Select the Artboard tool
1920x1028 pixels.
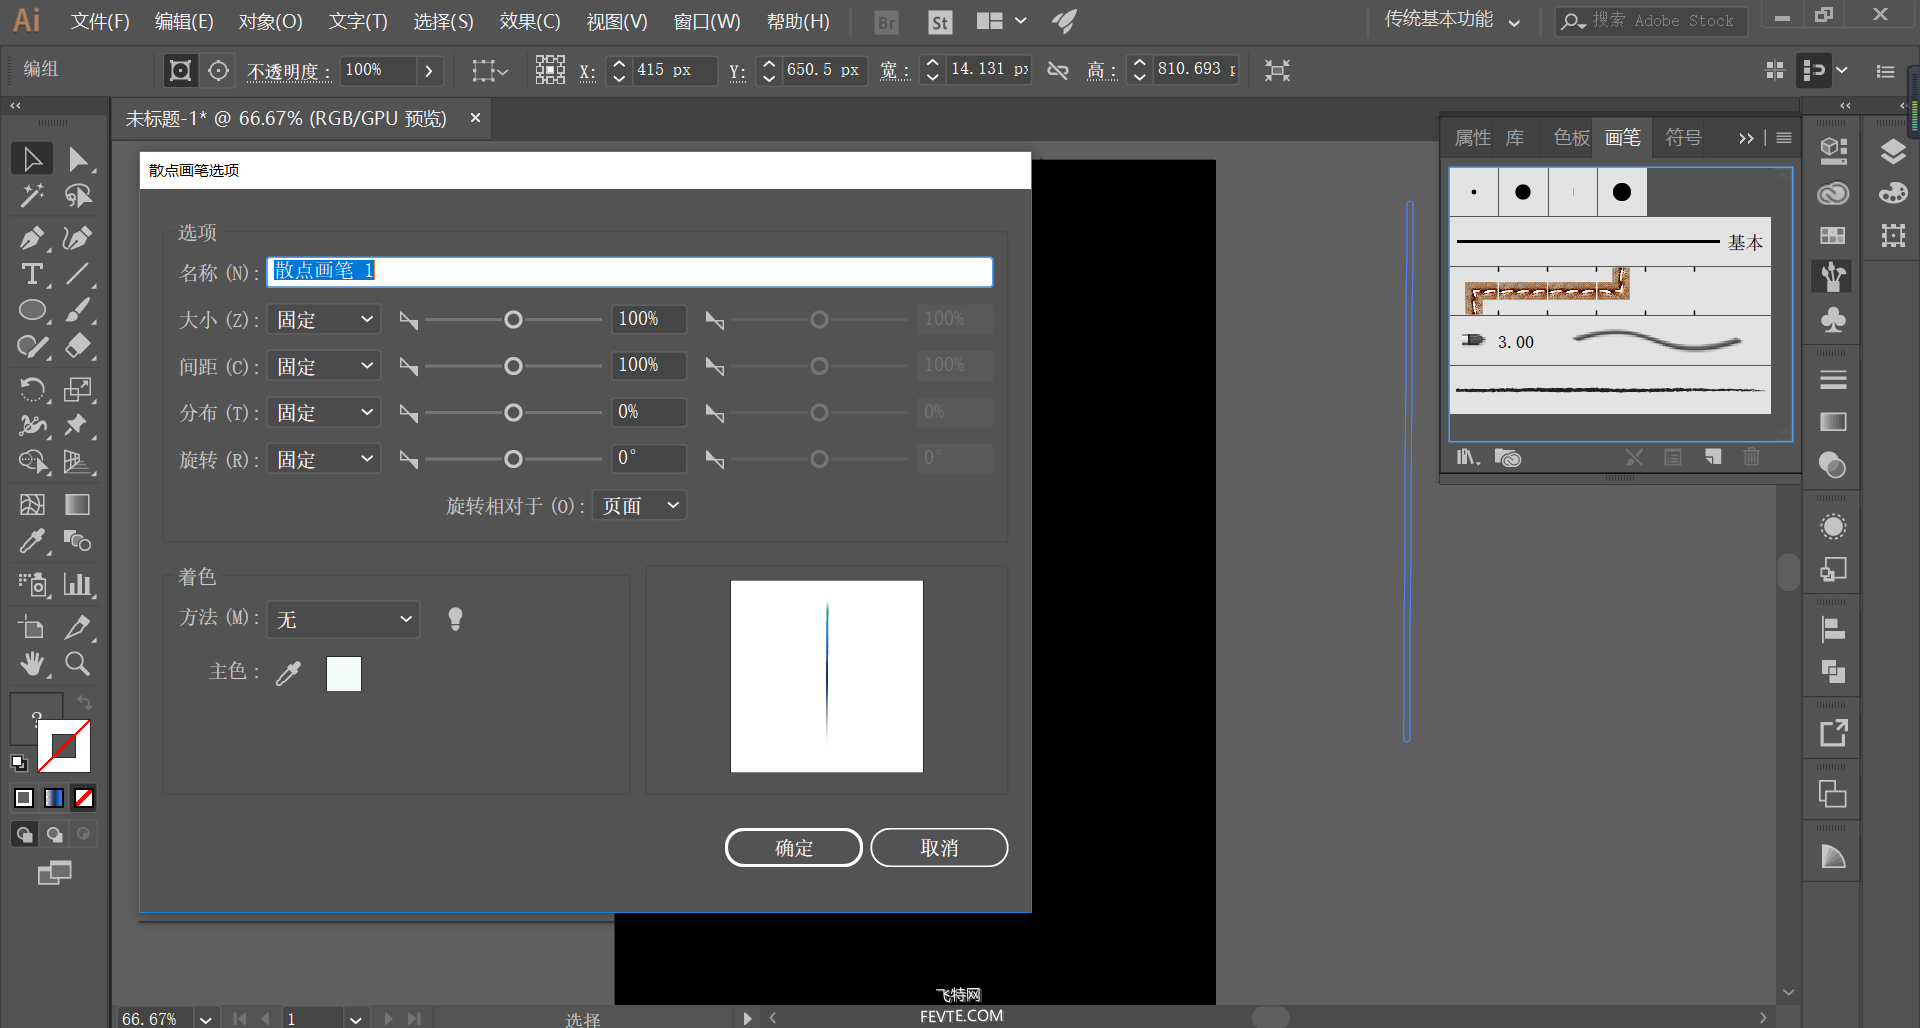pos(32,627)
